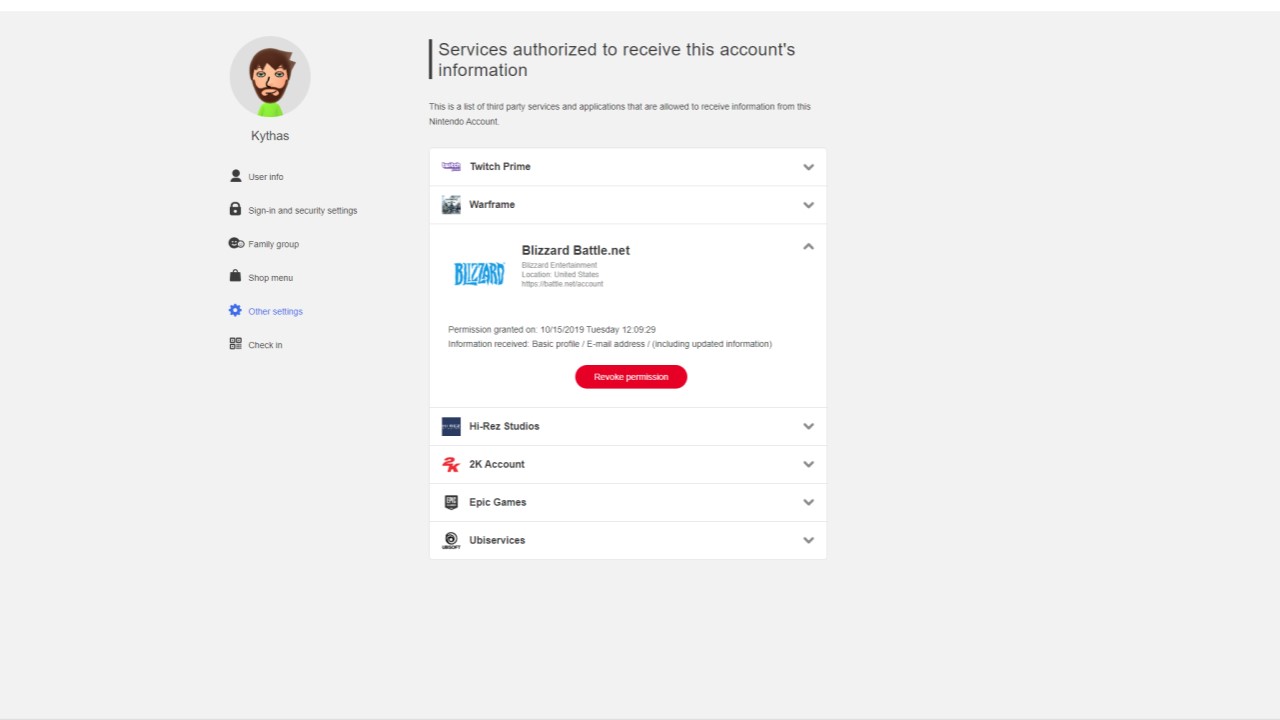Click the Blizzard logo image

[x=479, y=274]
